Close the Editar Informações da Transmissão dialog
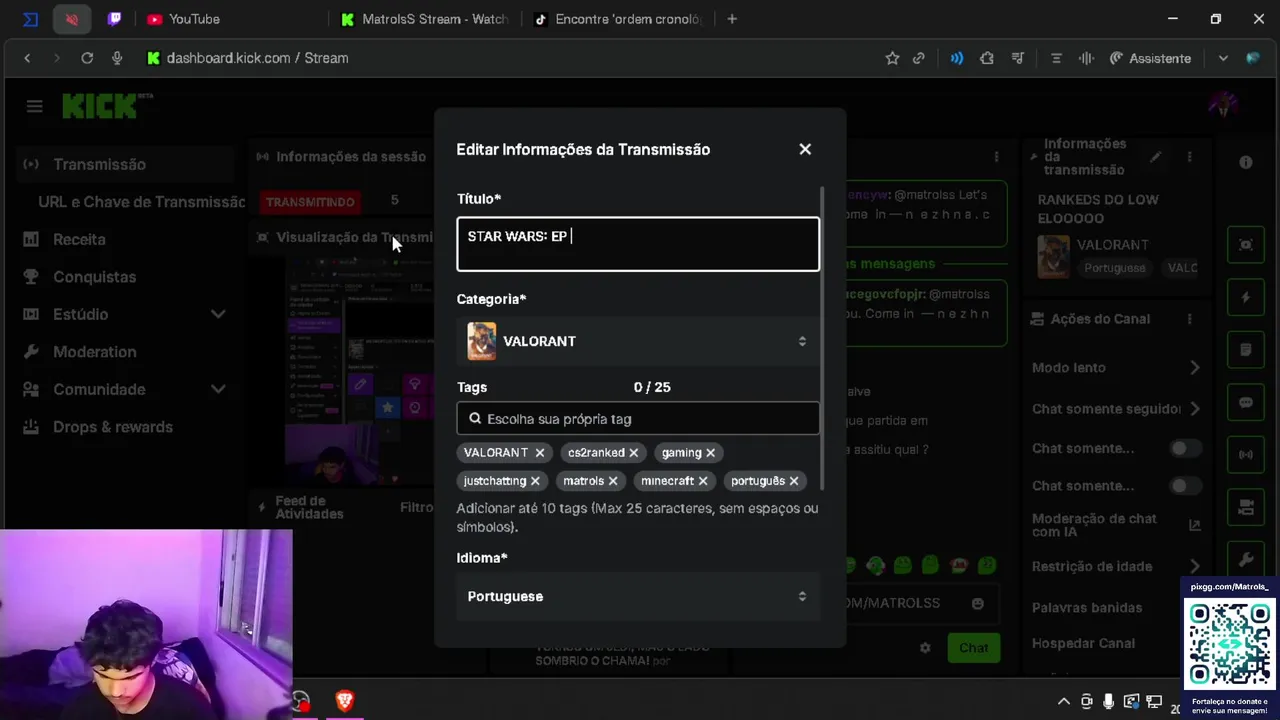Viewport: 1280px width, 720px height. pos(805,149)
